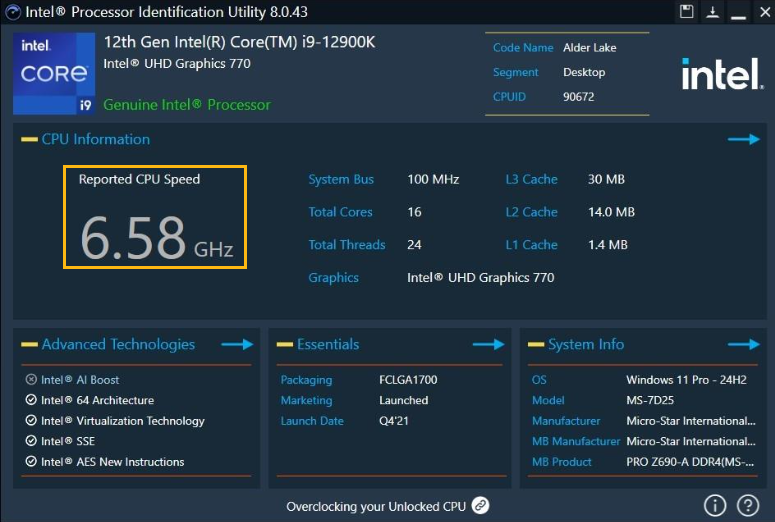Viewport: 775px width, 522px height.
Task: Click the MB Product label
Action: click(x=561, y=462)
